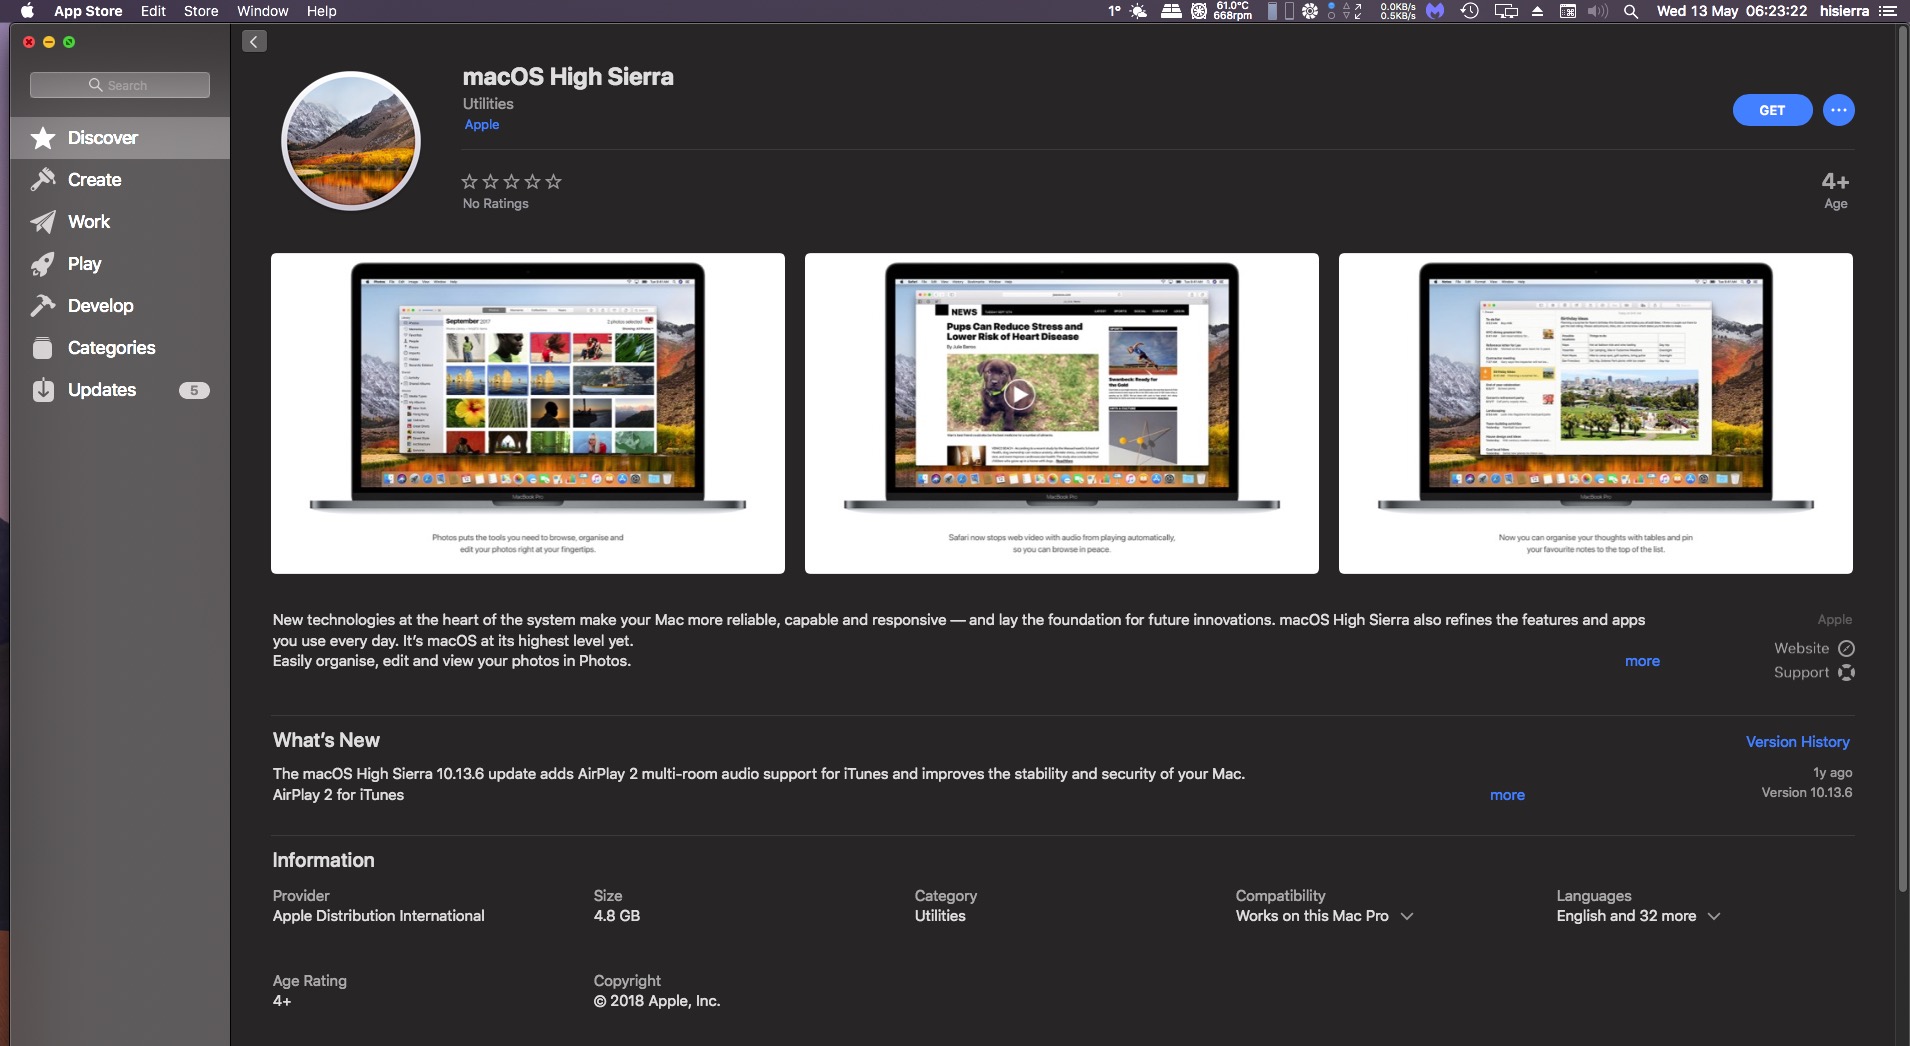Click in the sidebar Search field
Image resolution: width=1910 pixels, height=1046 pixels.
(120, 85)
